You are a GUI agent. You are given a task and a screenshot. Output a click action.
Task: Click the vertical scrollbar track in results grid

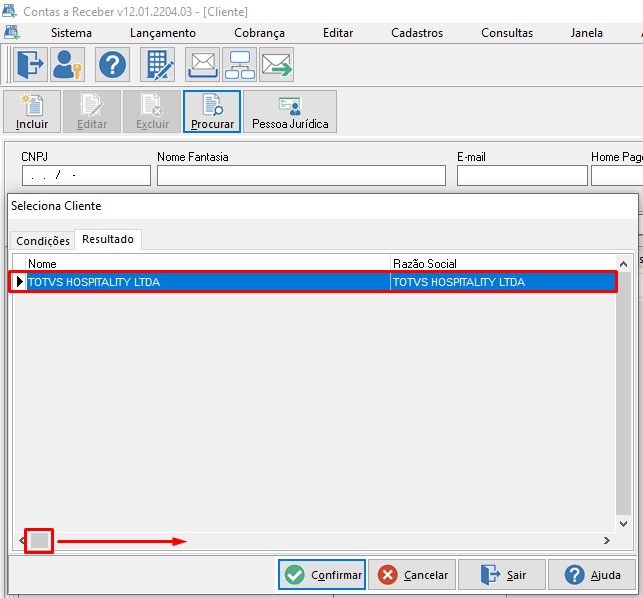[623, 393]
